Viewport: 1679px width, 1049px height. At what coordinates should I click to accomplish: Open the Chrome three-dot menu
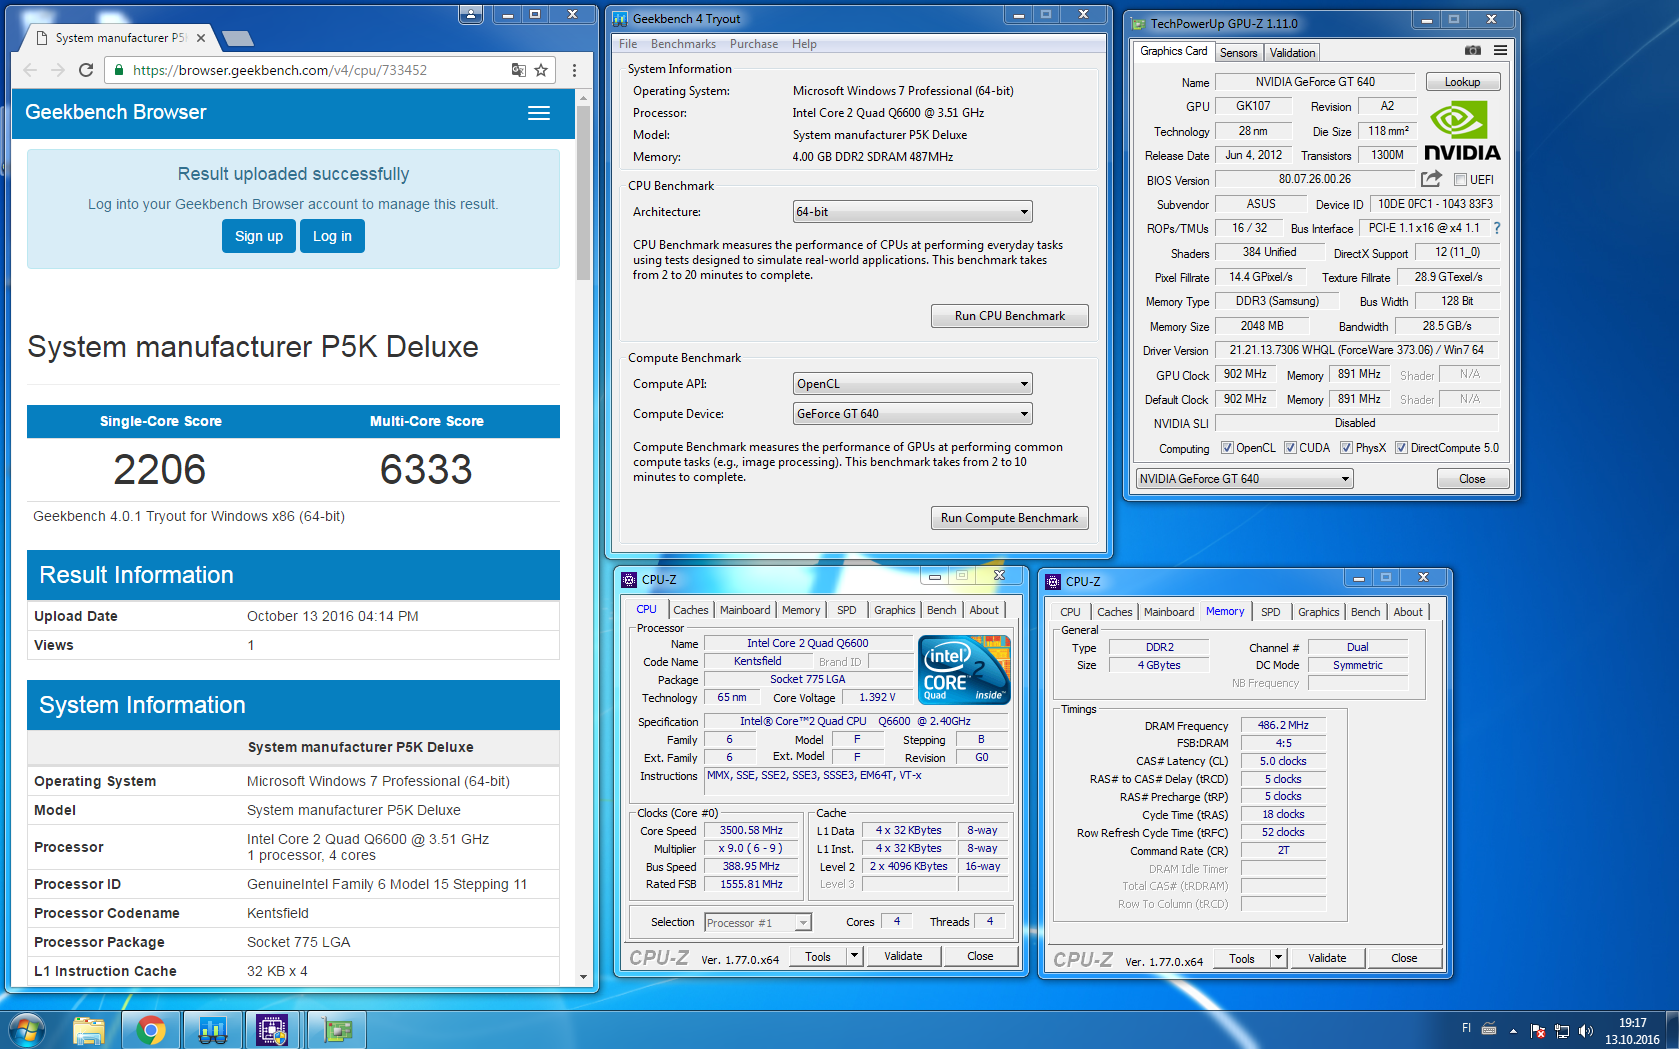[x=574, y=70]
